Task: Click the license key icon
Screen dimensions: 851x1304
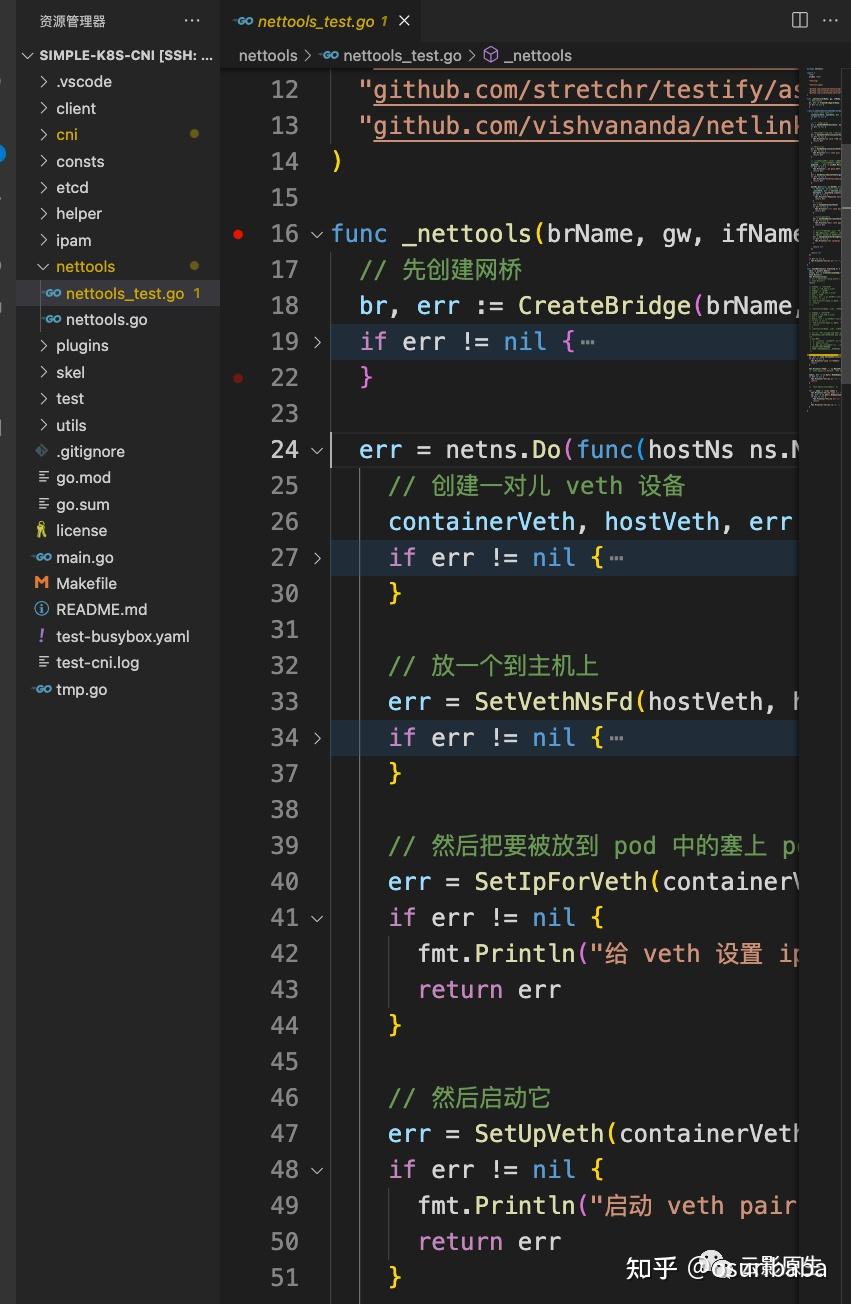Action: coord(42,530)
